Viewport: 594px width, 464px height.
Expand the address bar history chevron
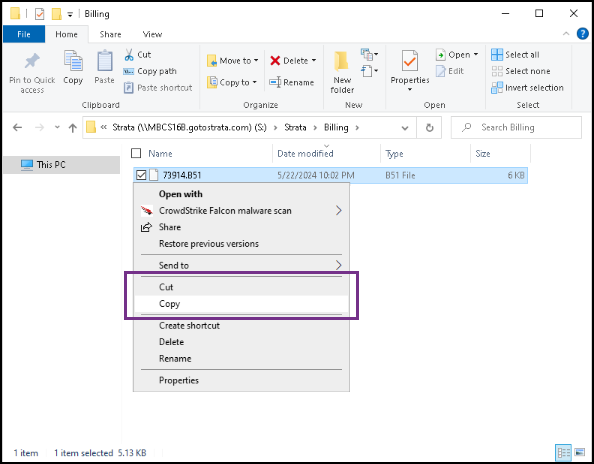(x=405, y=128)
